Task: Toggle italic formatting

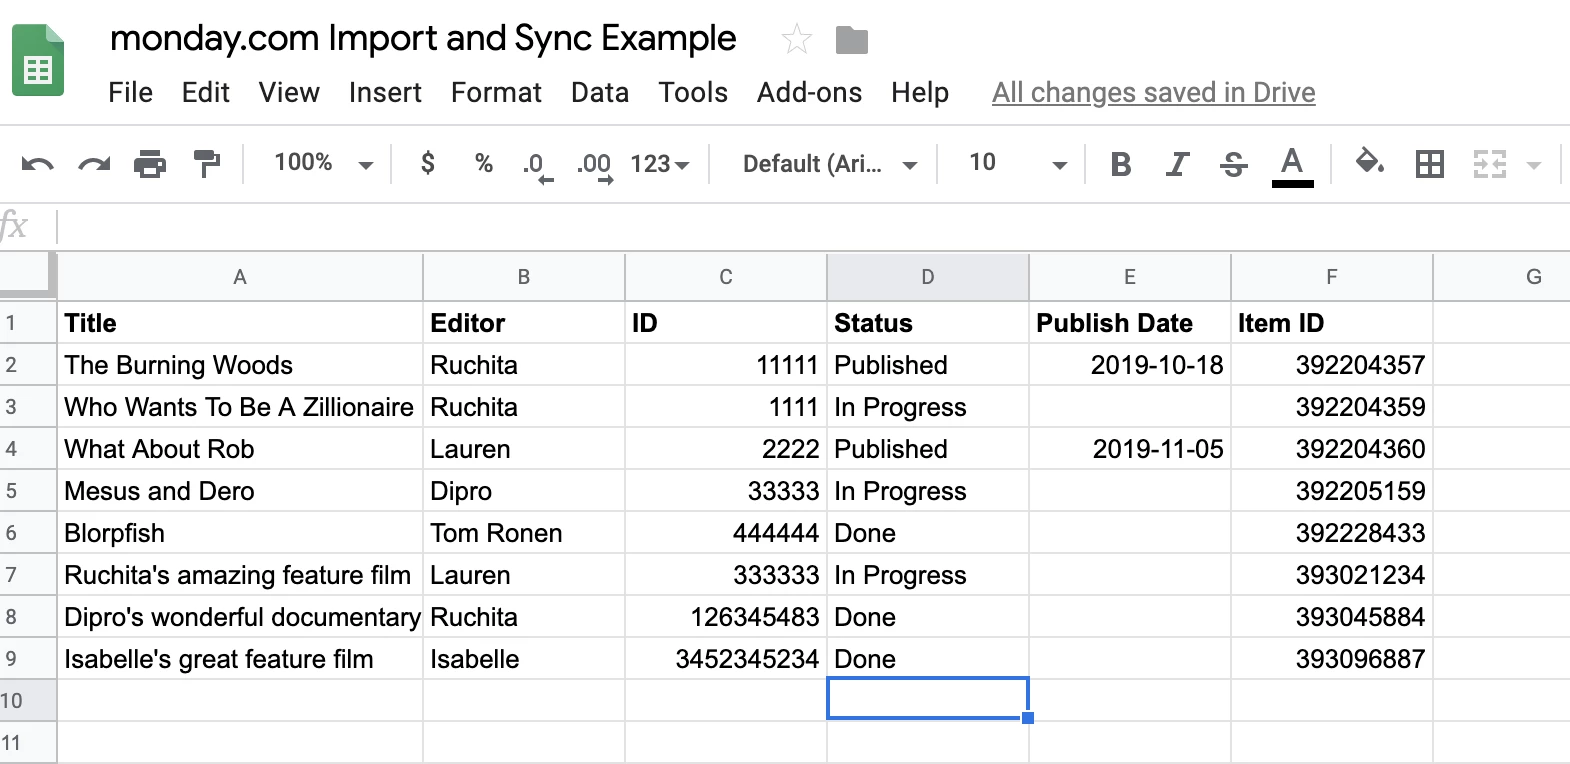Action: (1177, 163)
